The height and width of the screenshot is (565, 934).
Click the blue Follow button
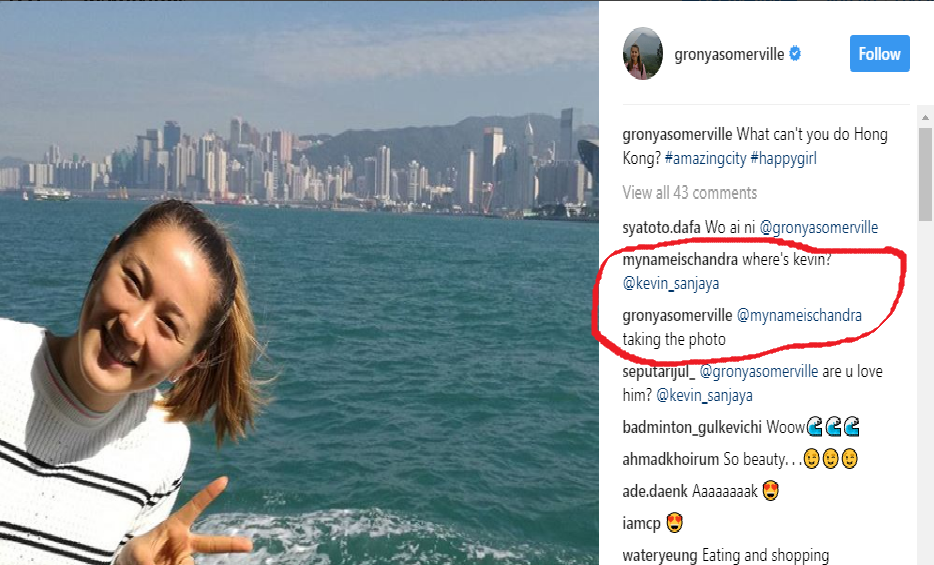click(x=879, y=54)
